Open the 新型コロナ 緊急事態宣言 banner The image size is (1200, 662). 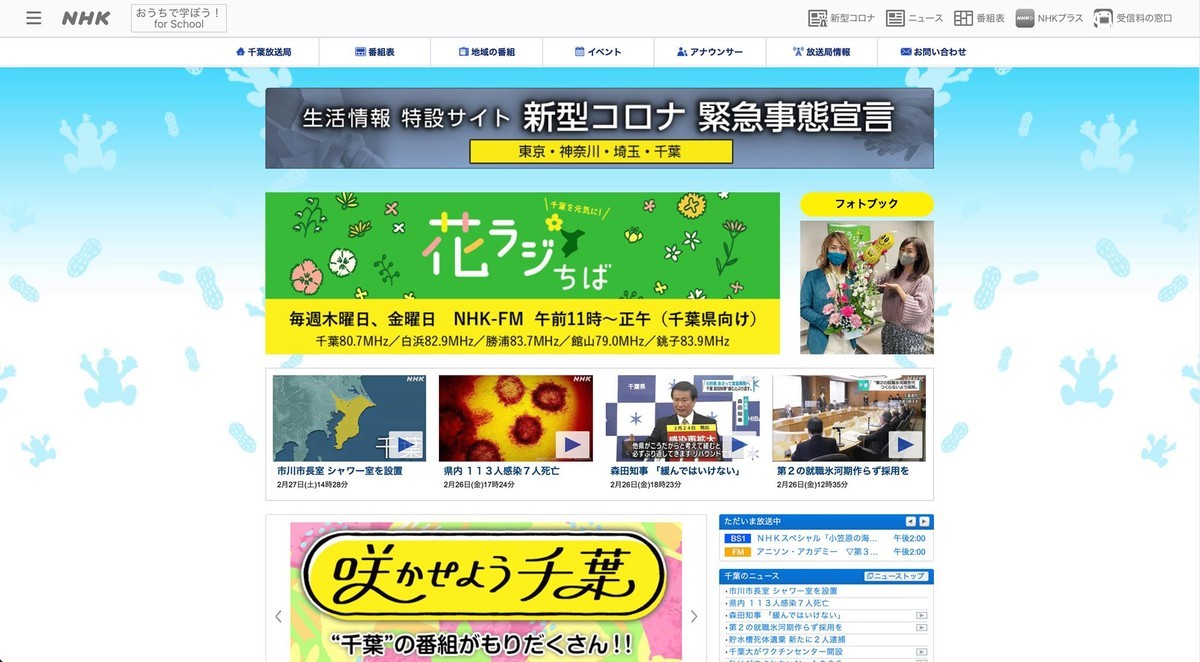[599, 128]
